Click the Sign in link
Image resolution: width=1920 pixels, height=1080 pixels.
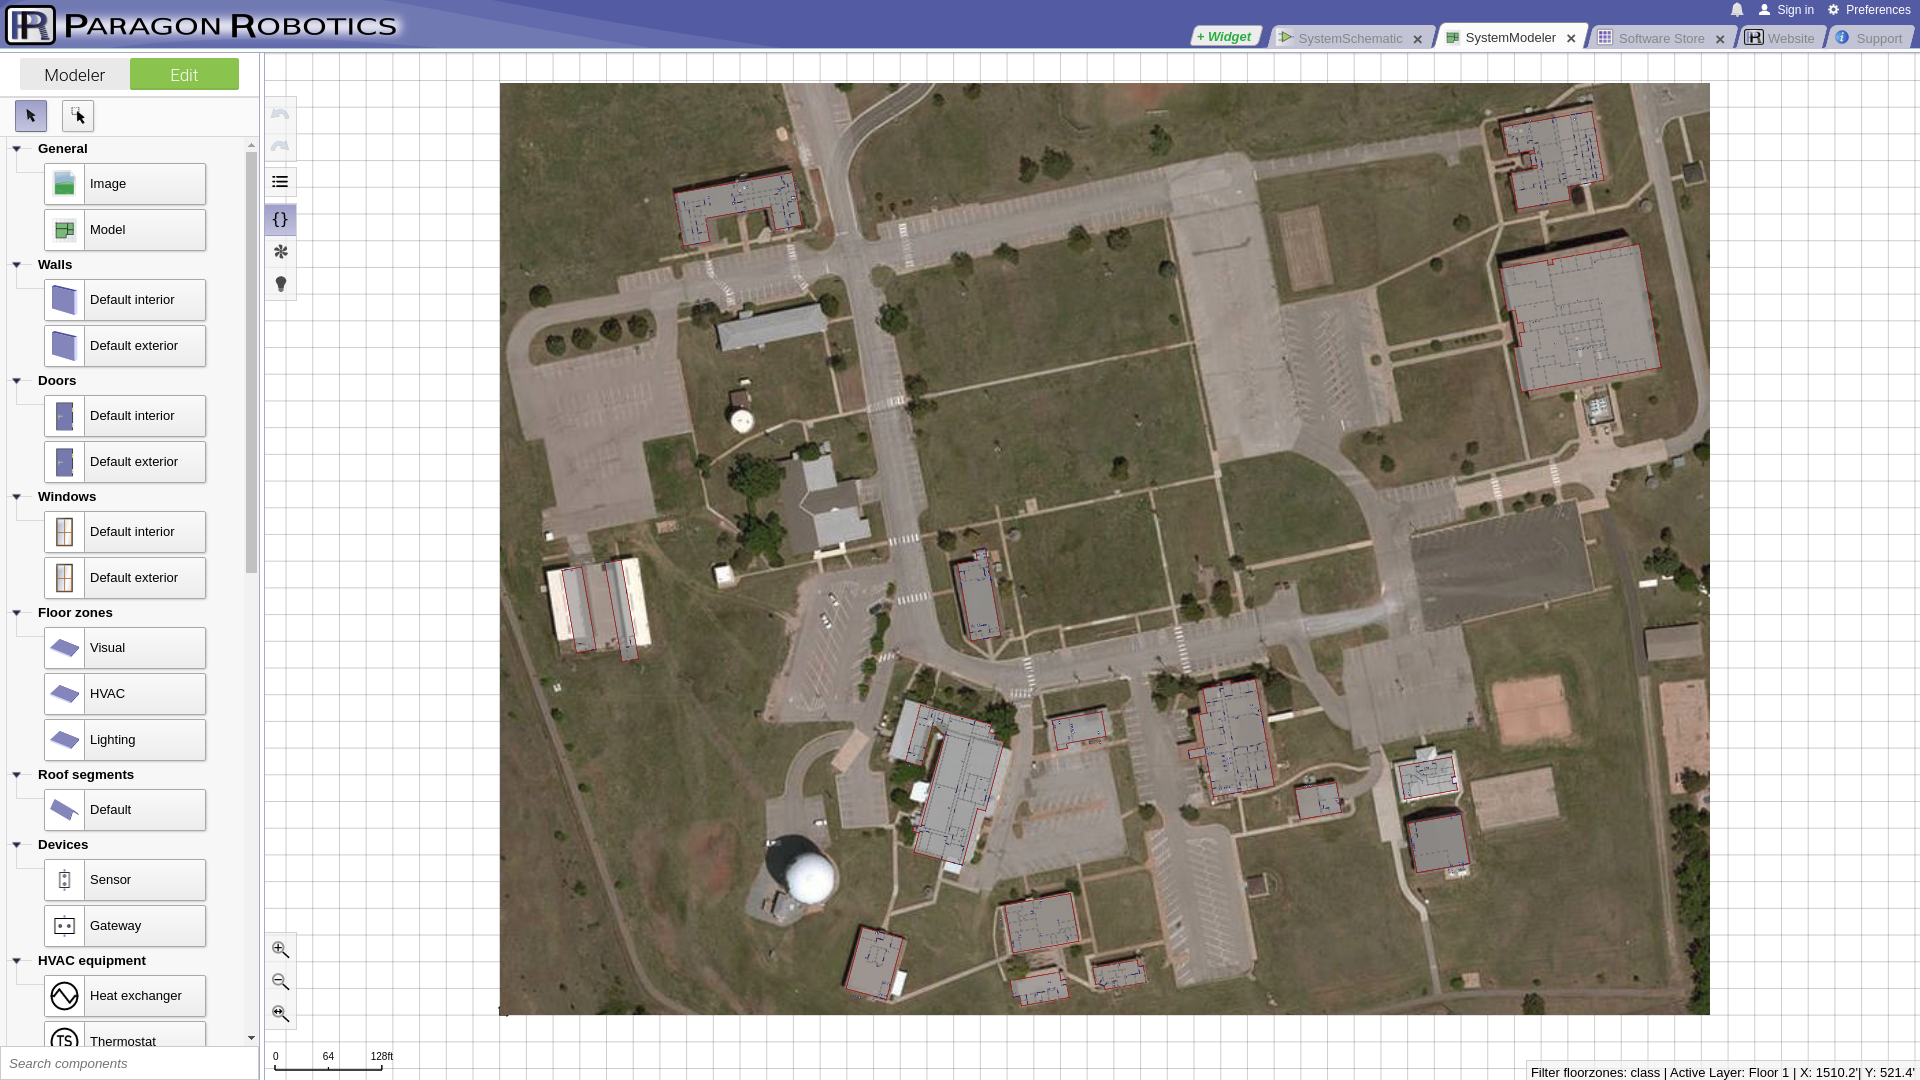[x=1795, y=10]
